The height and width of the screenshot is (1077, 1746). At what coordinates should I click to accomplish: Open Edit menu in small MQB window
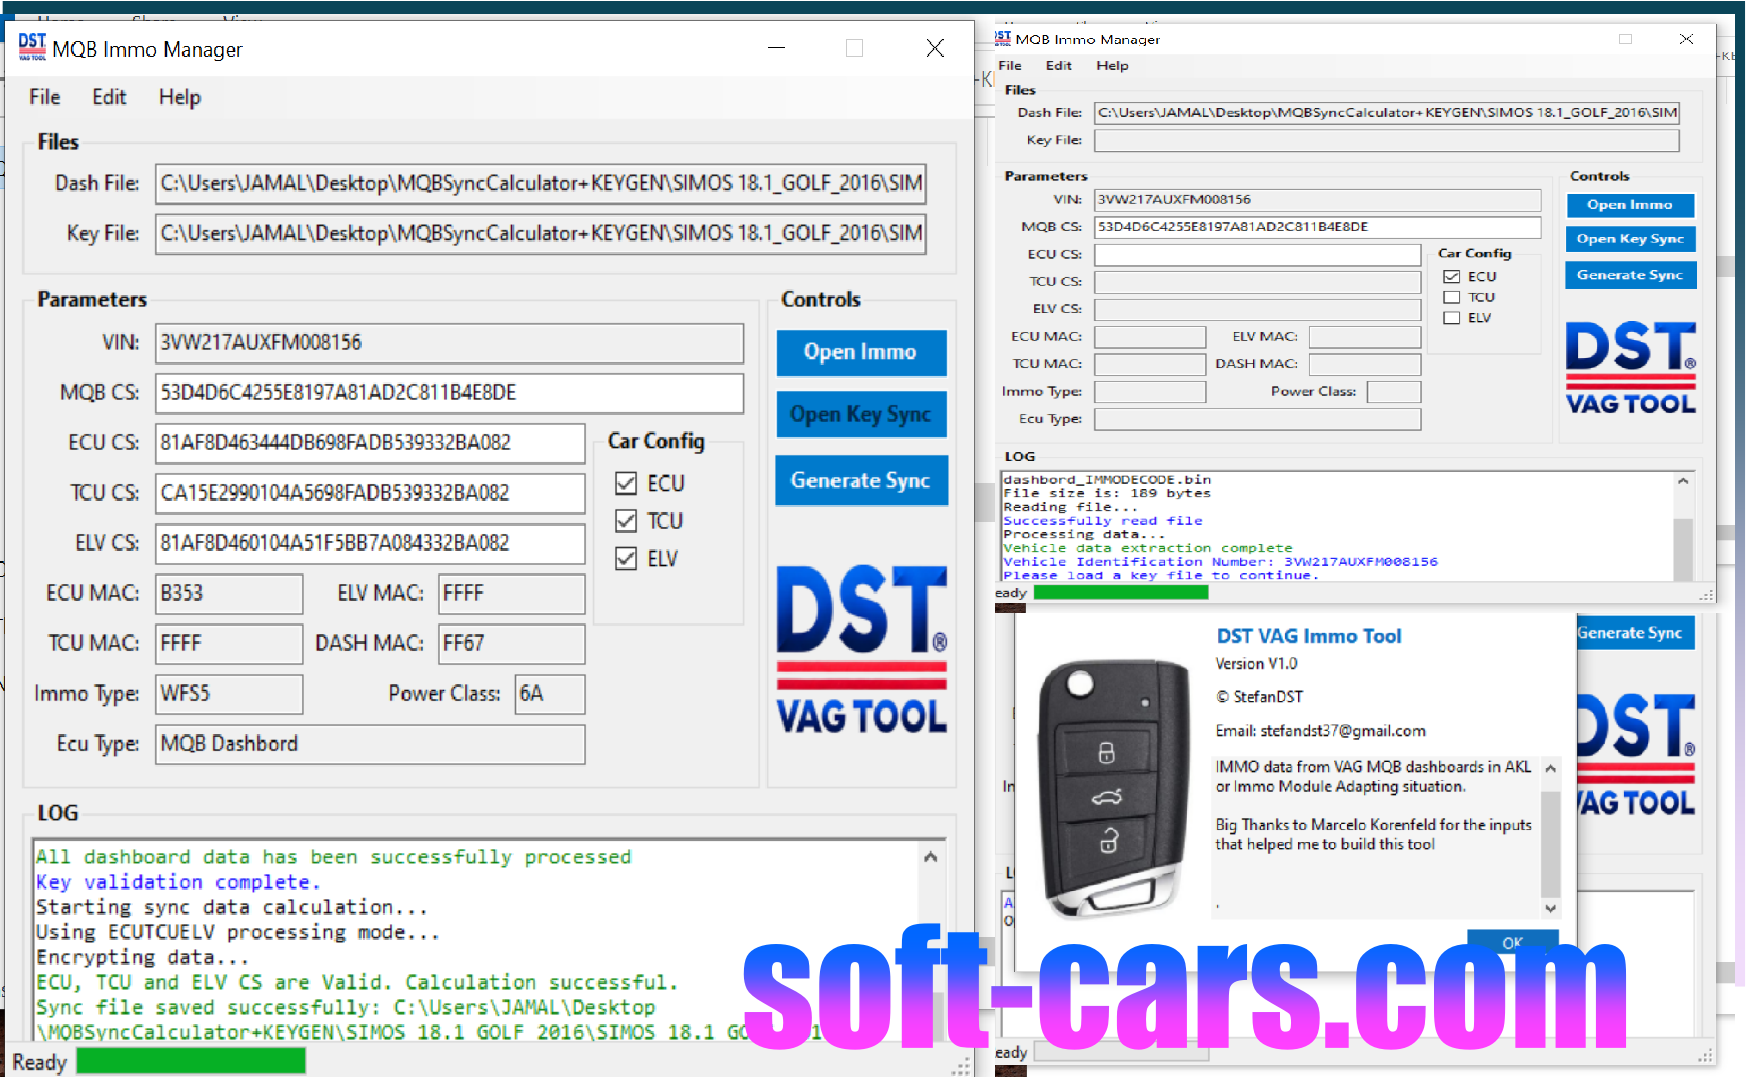pyautogui.click(x=1058, y=66)
